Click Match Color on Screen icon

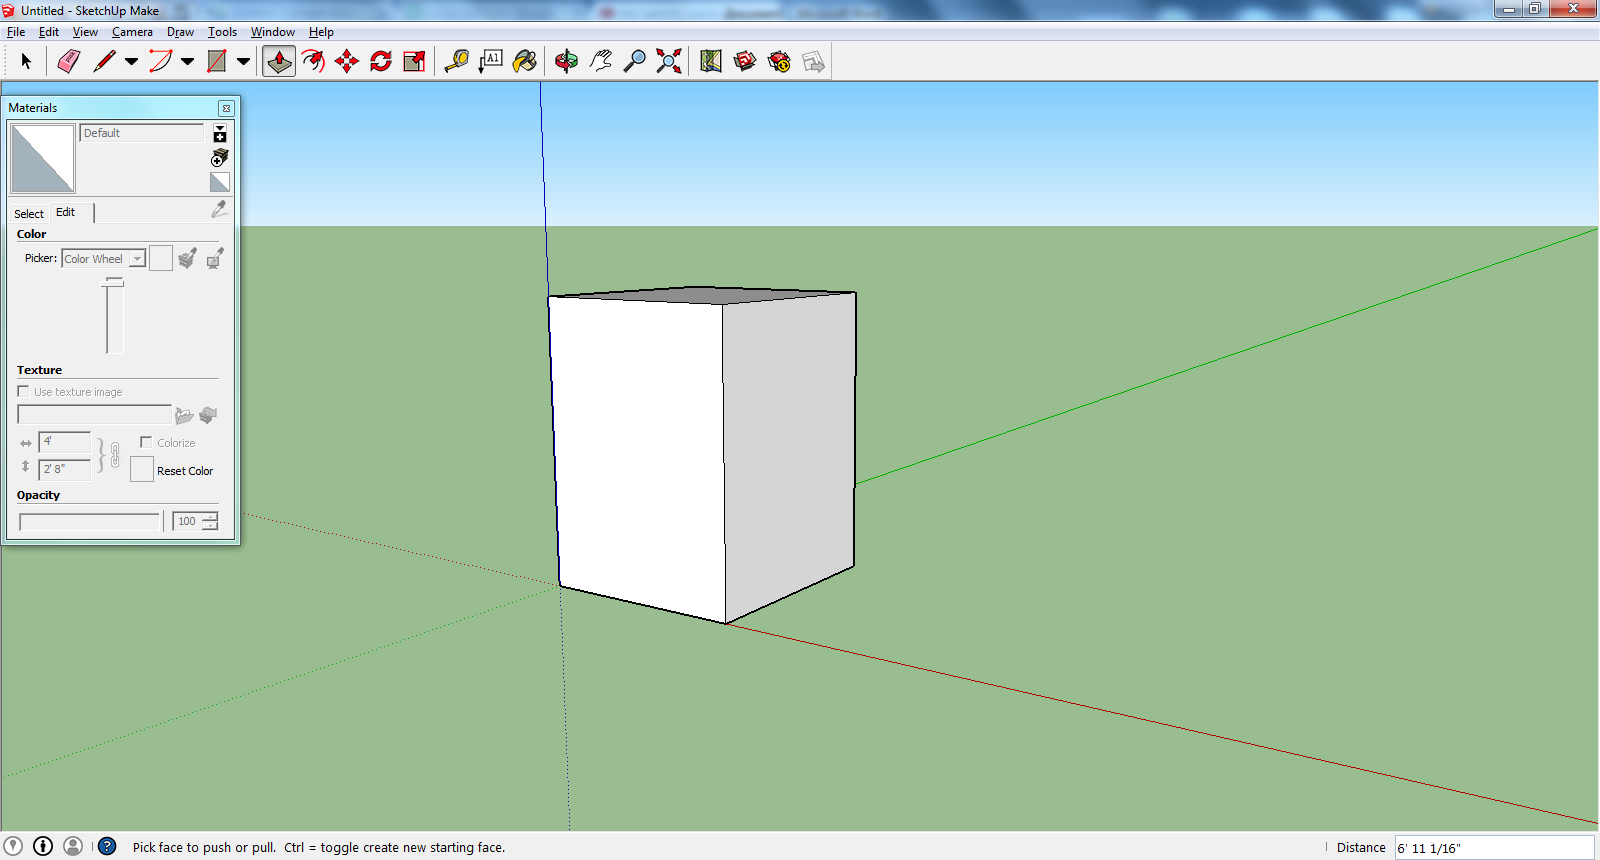(215, 258)
